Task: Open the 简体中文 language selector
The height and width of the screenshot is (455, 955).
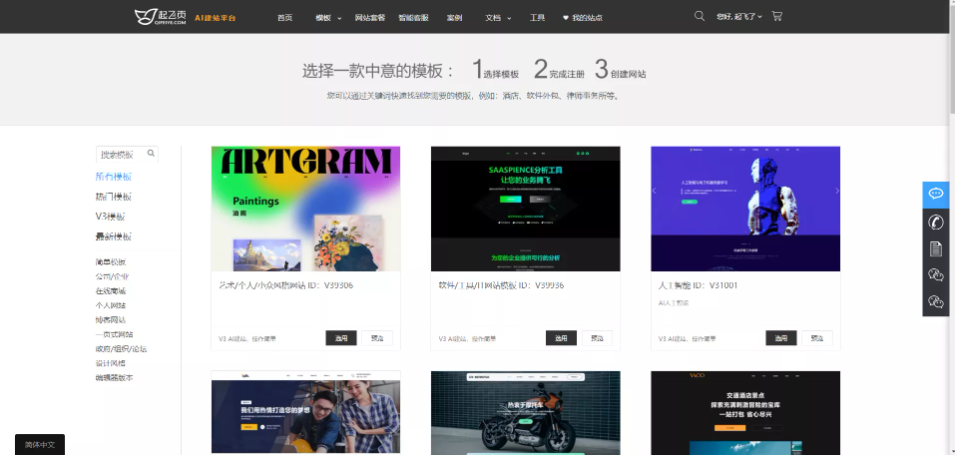Action: point(40,445)
